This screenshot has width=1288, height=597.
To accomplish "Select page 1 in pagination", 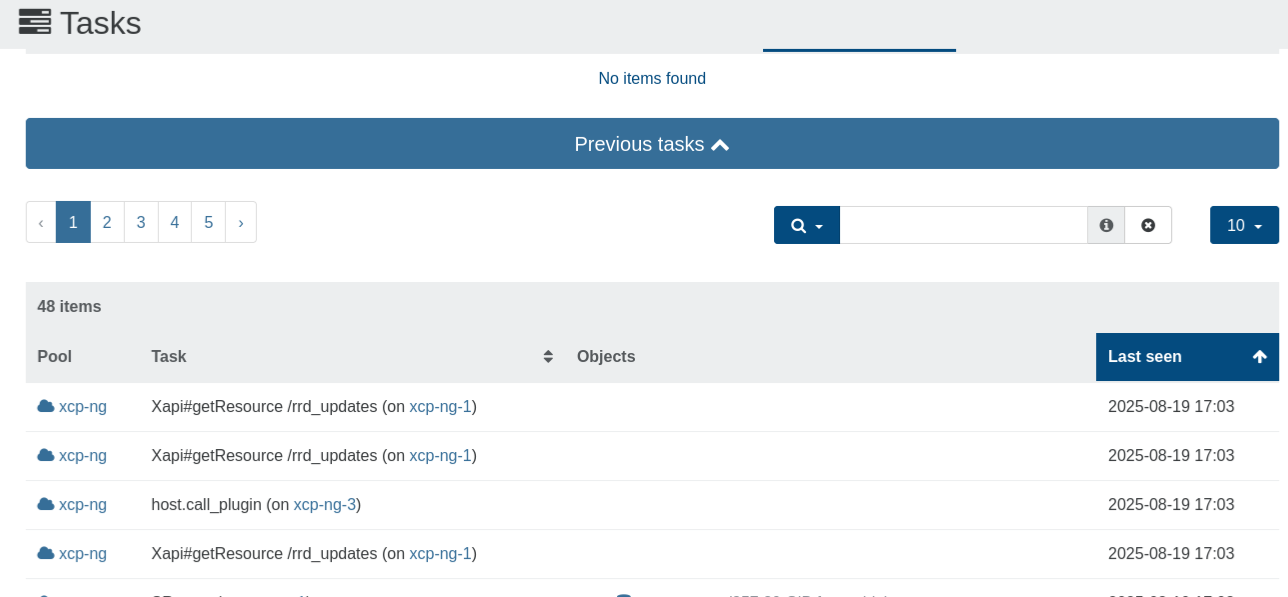I will coord(73,222).
